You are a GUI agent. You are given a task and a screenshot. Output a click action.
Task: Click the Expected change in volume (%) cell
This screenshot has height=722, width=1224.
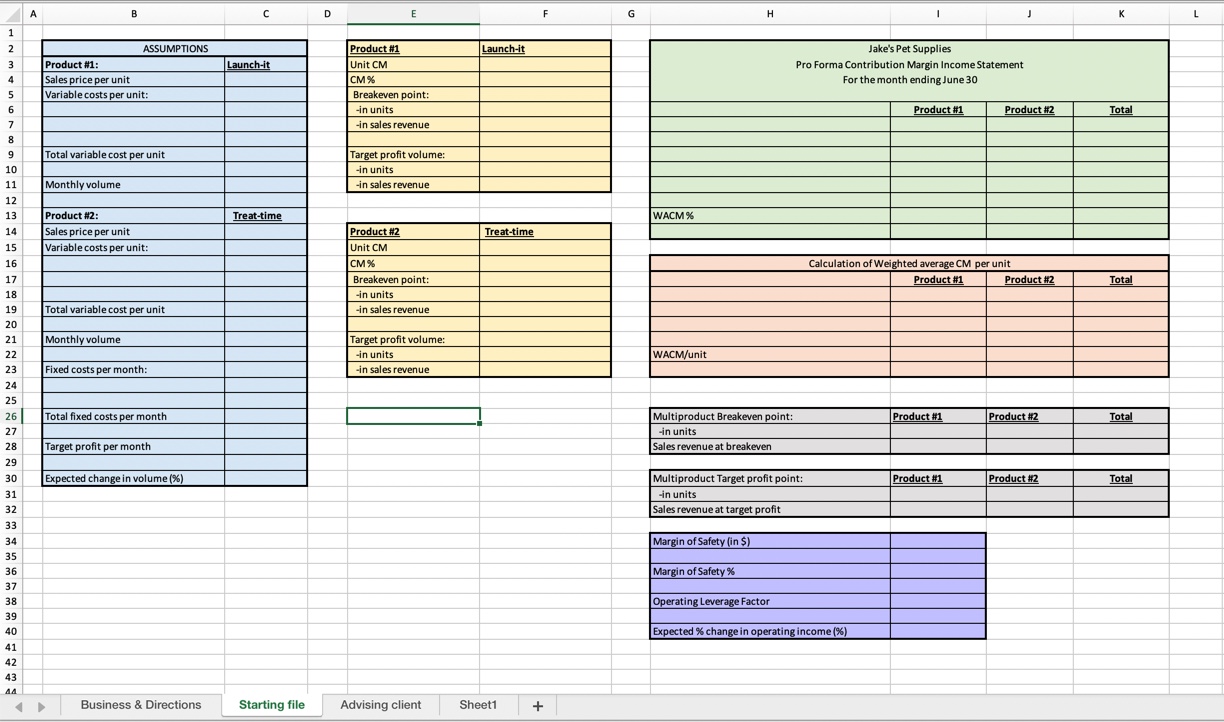pyautogui.click(x=133, y=478)
